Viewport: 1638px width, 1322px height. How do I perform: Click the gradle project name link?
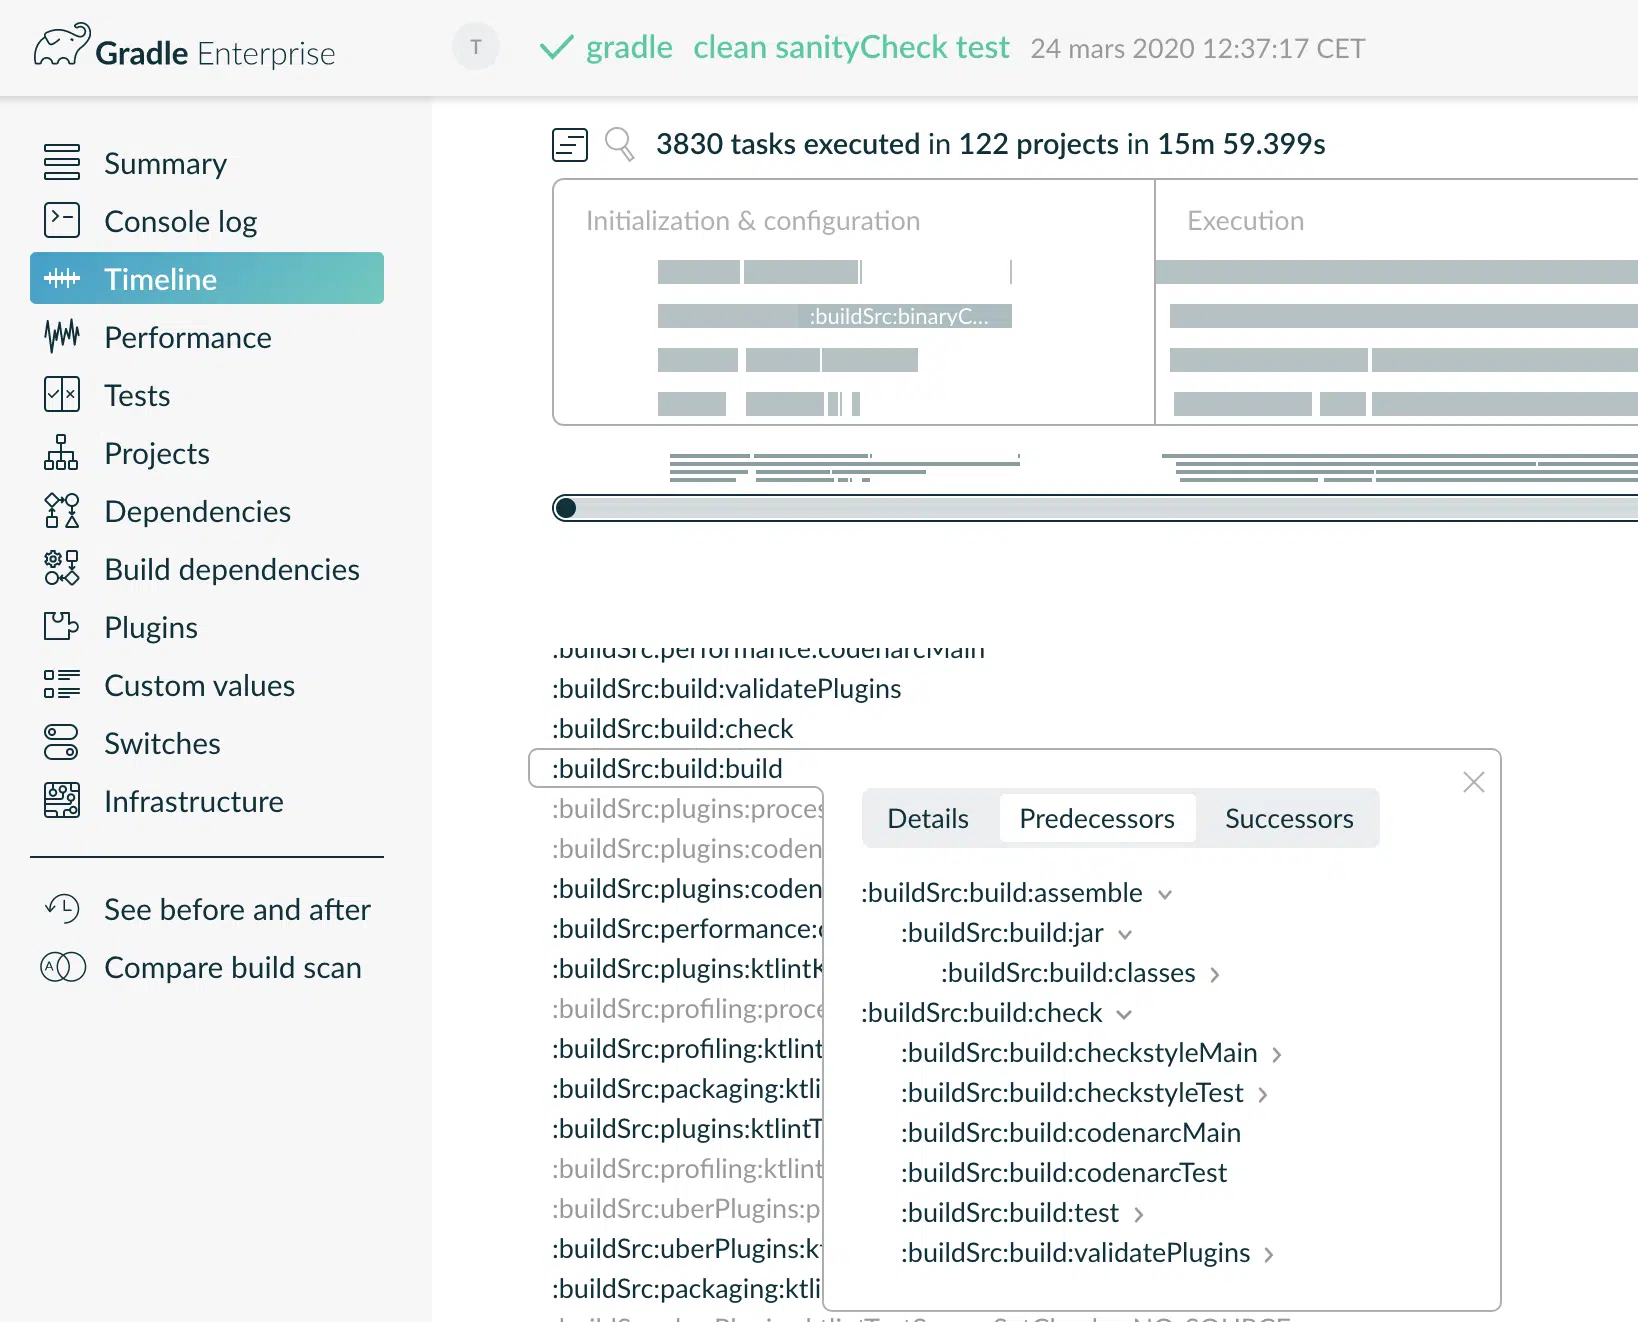click(x=629, y=47)
